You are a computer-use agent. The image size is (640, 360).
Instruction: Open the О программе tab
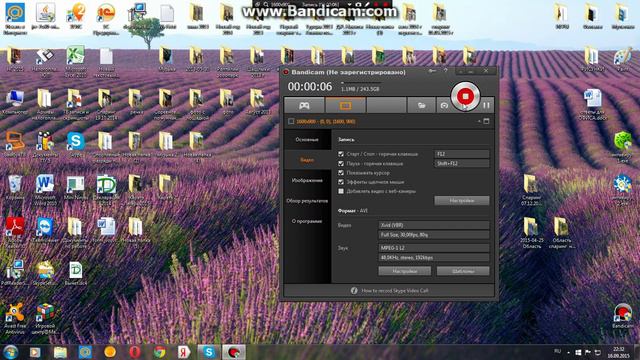coord(307,221)
